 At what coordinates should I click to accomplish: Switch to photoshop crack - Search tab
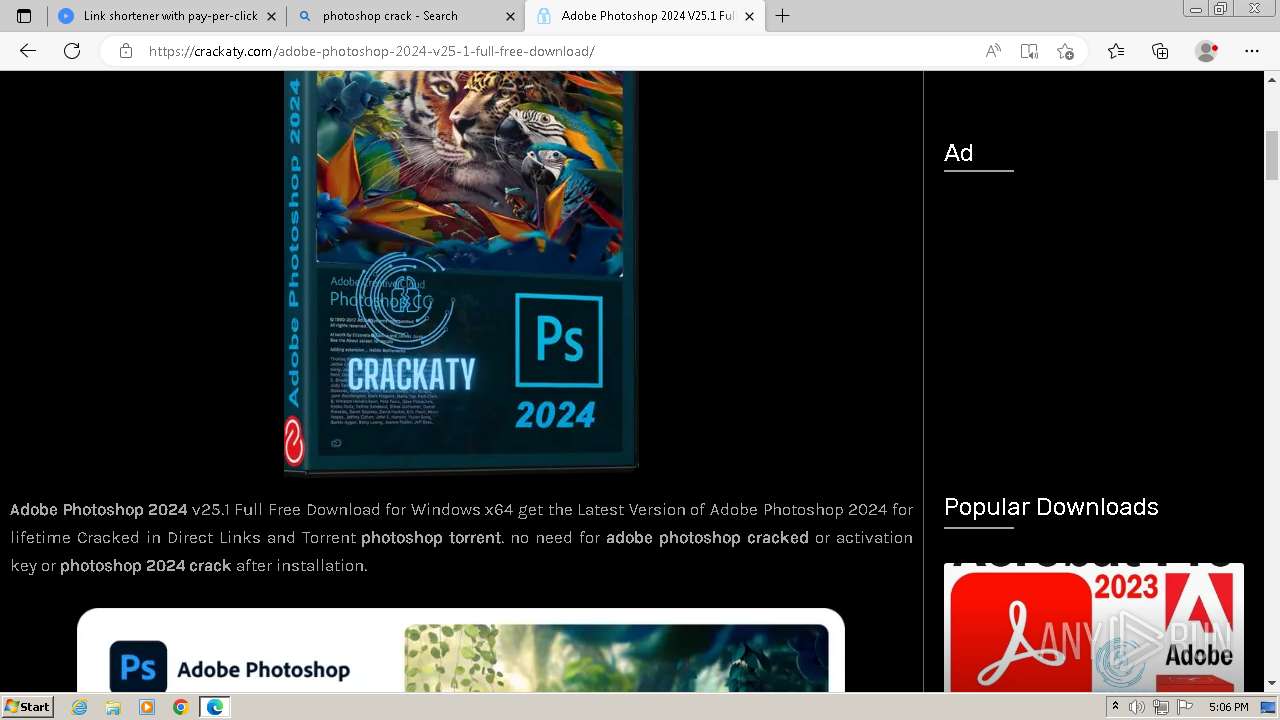click(405, 16)
